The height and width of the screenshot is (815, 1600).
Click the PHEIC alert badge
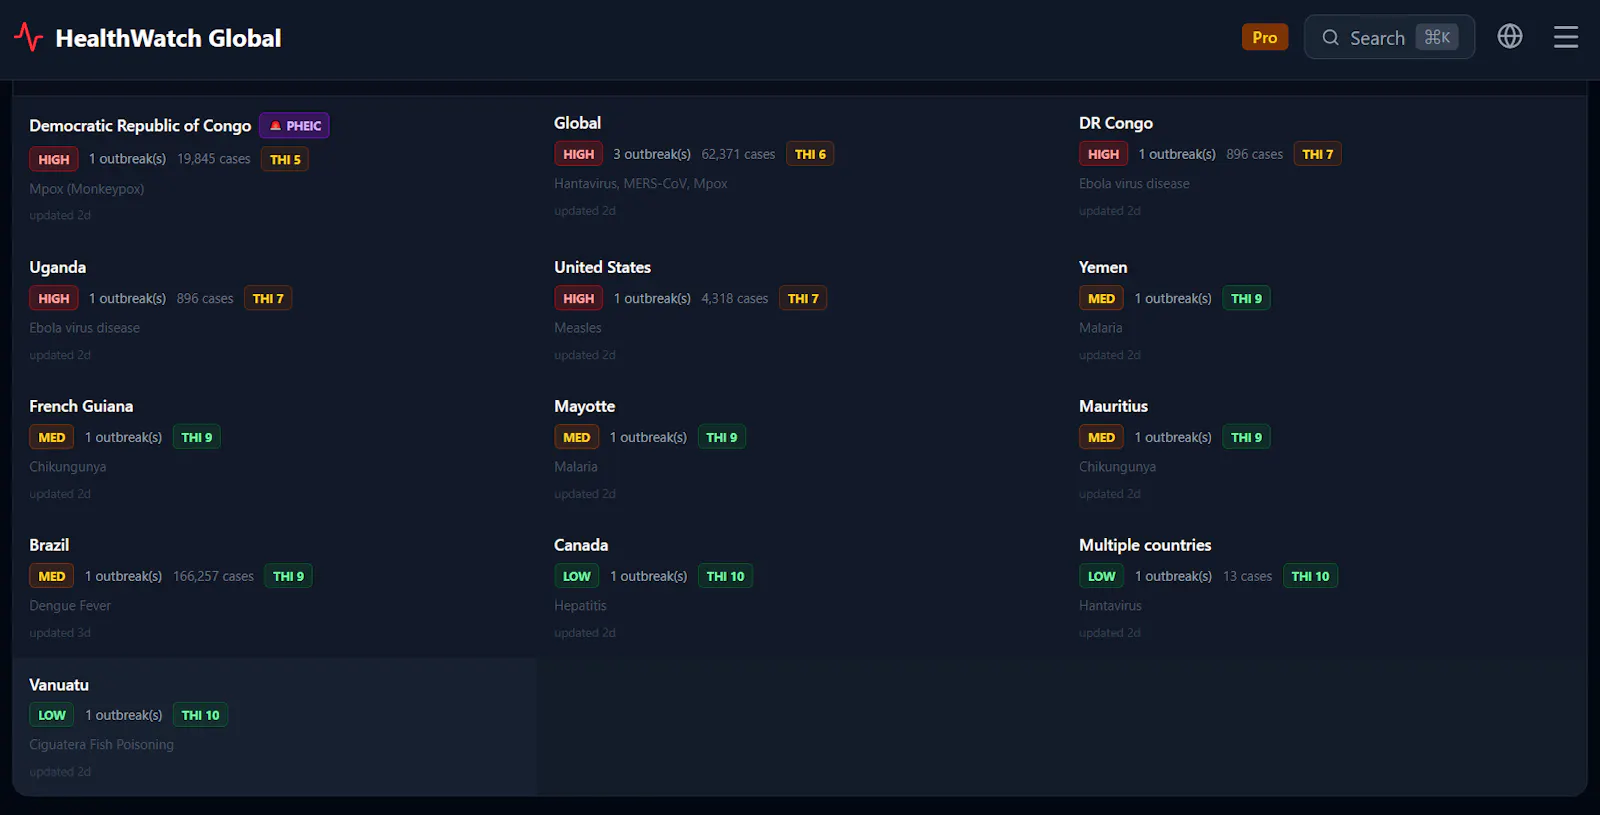click(294, 125)
